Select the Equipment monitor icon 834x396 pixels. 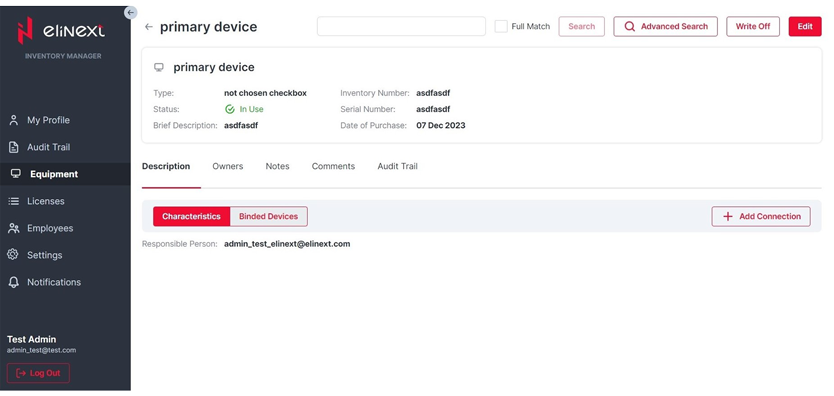point(15,174)
